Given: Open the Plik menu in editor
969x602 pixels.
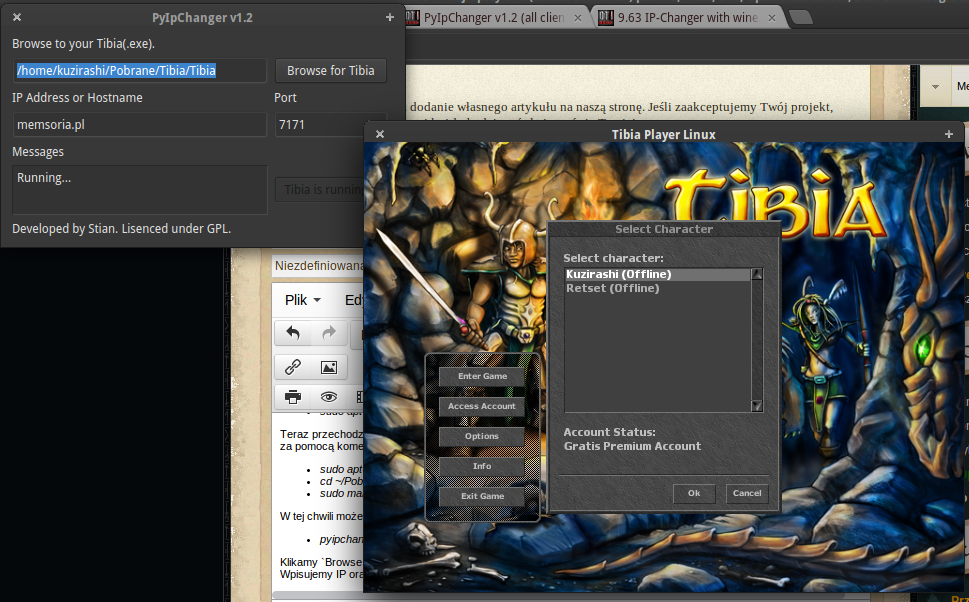Looking at the screenshot, I should pyautogui.click(x=302, y=300).
